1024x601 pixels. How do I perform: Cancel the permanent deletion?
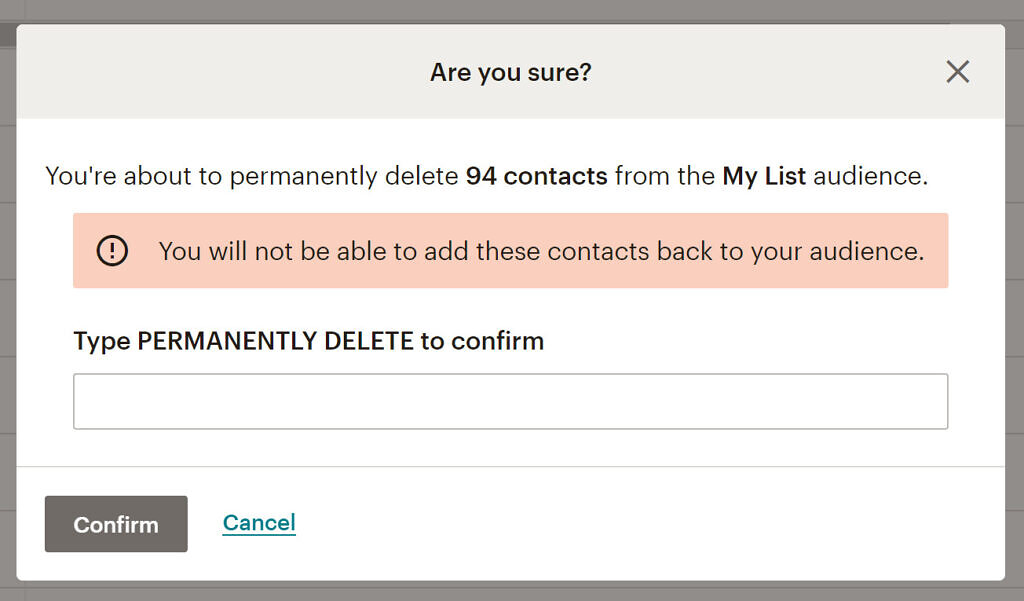[259, 522]
